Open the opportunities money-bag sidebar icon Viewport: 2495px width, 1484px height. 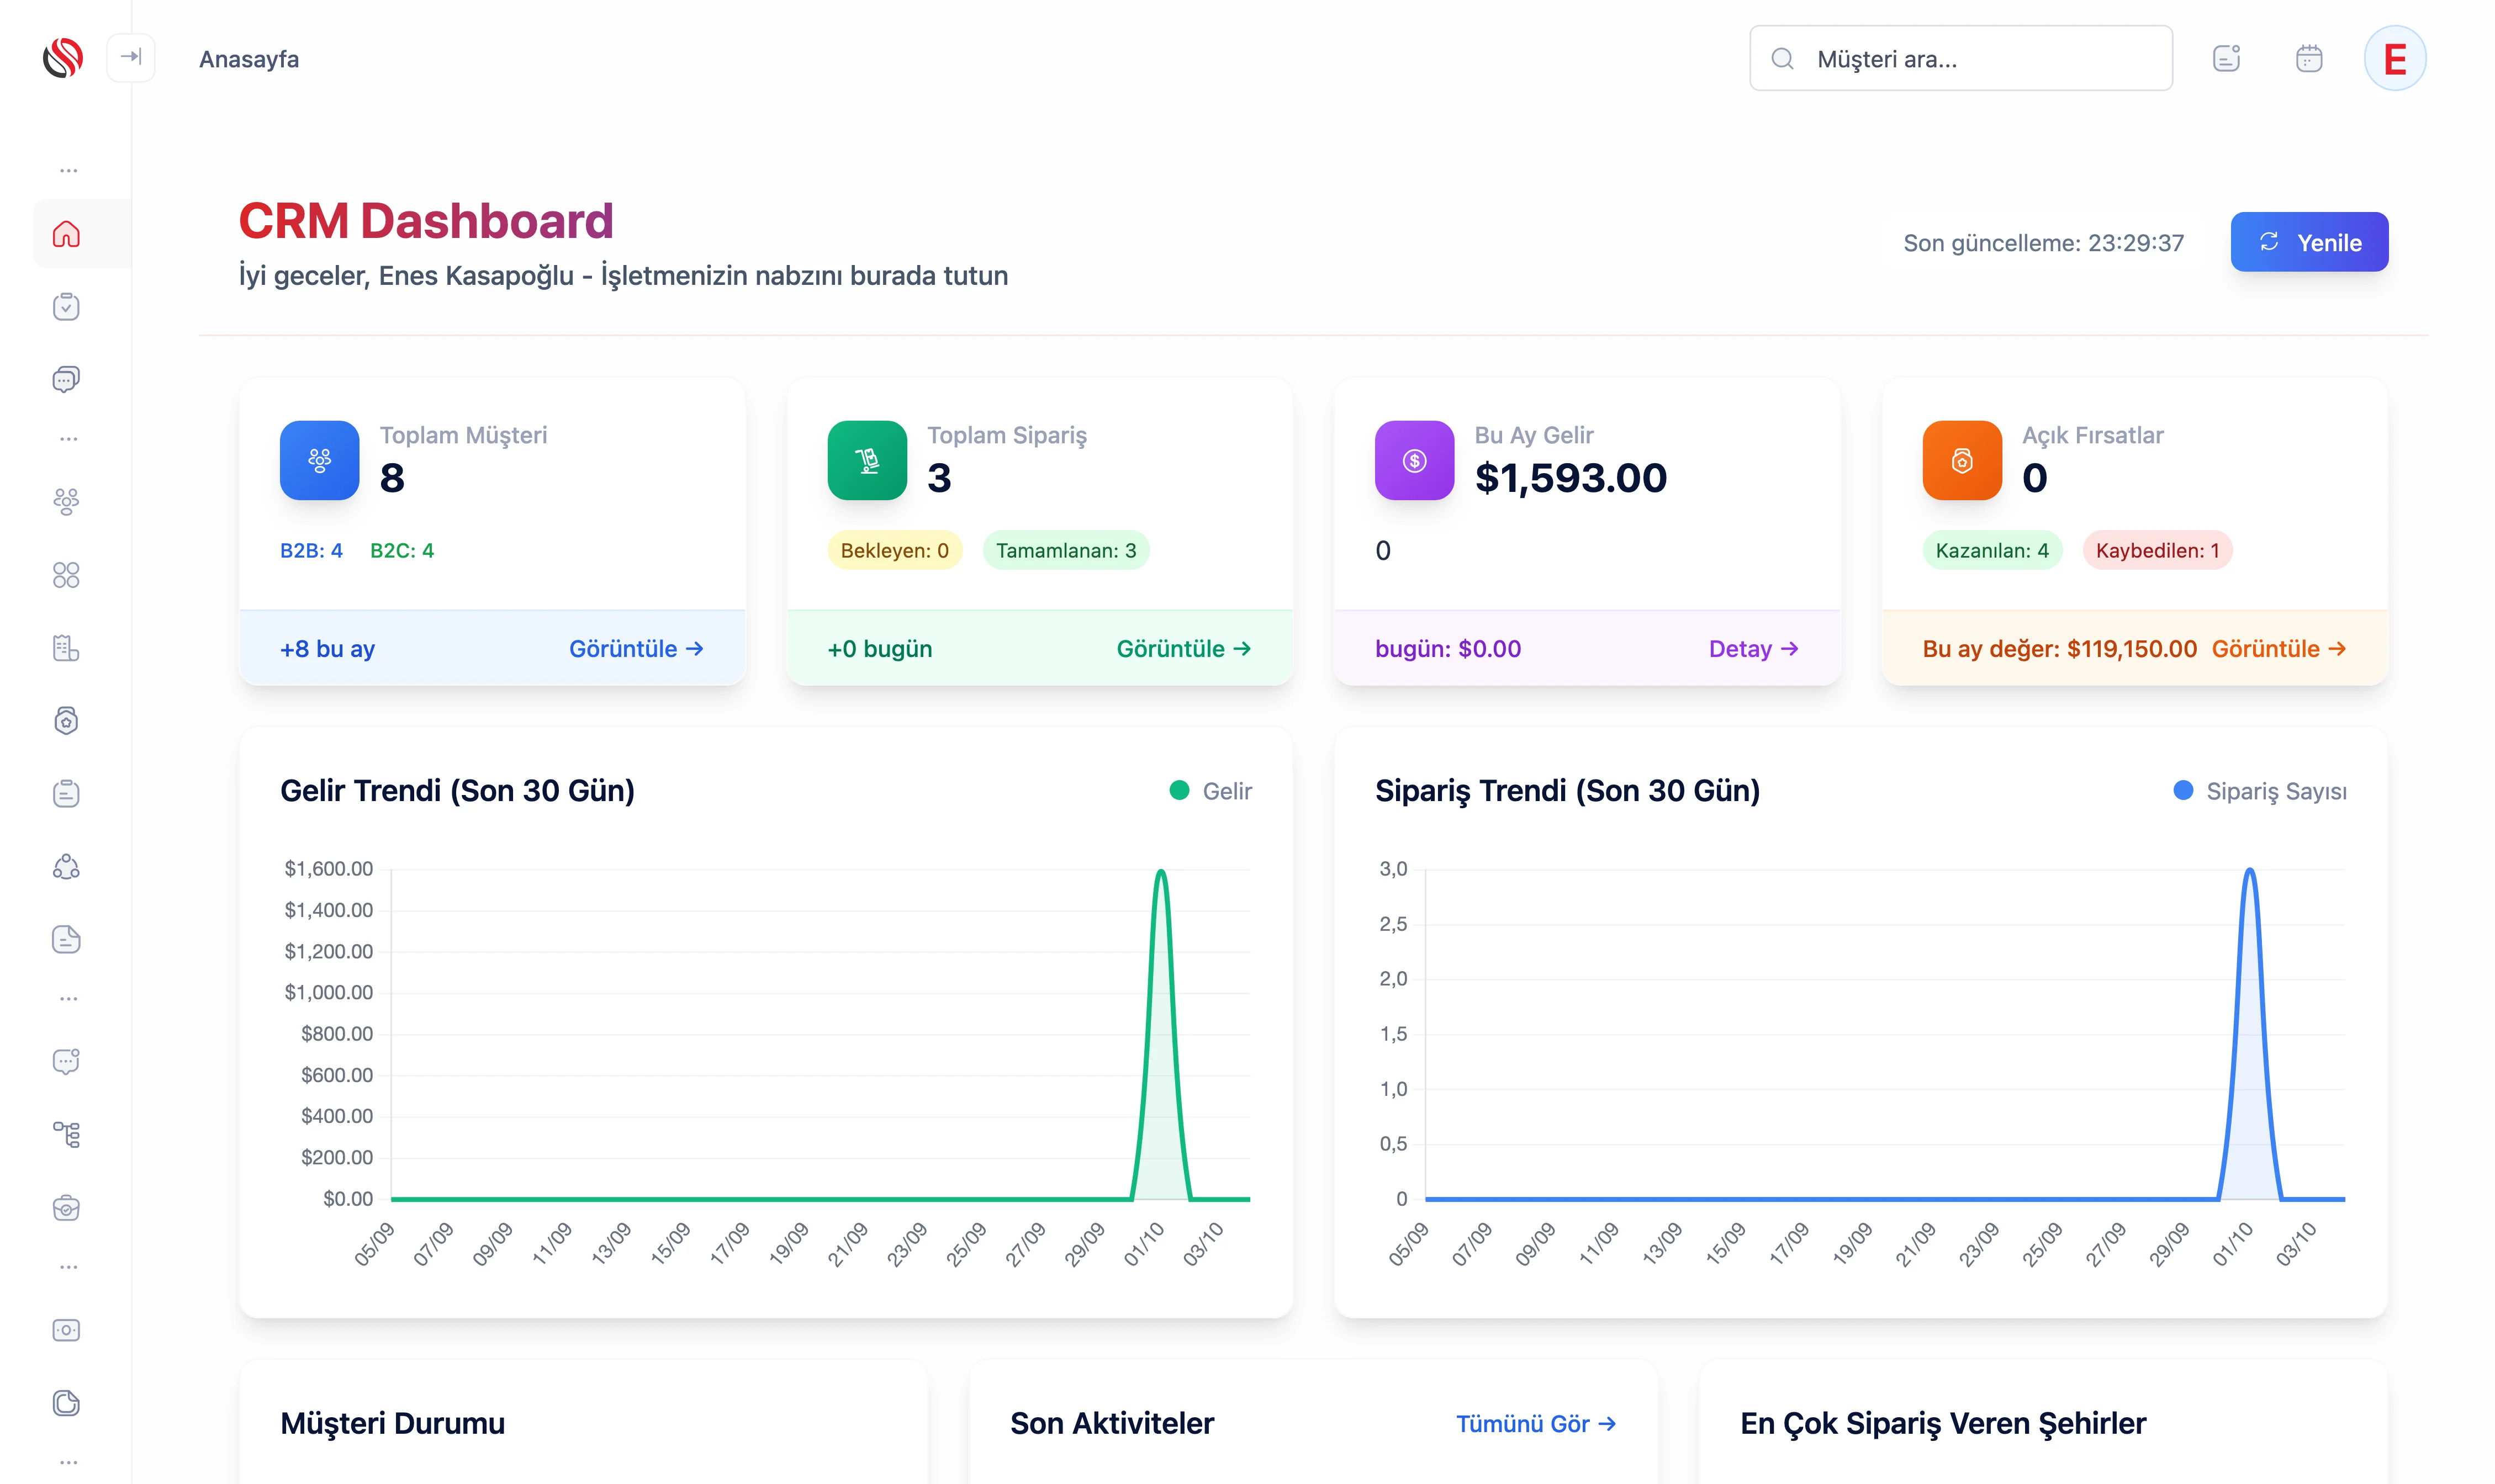66,721
